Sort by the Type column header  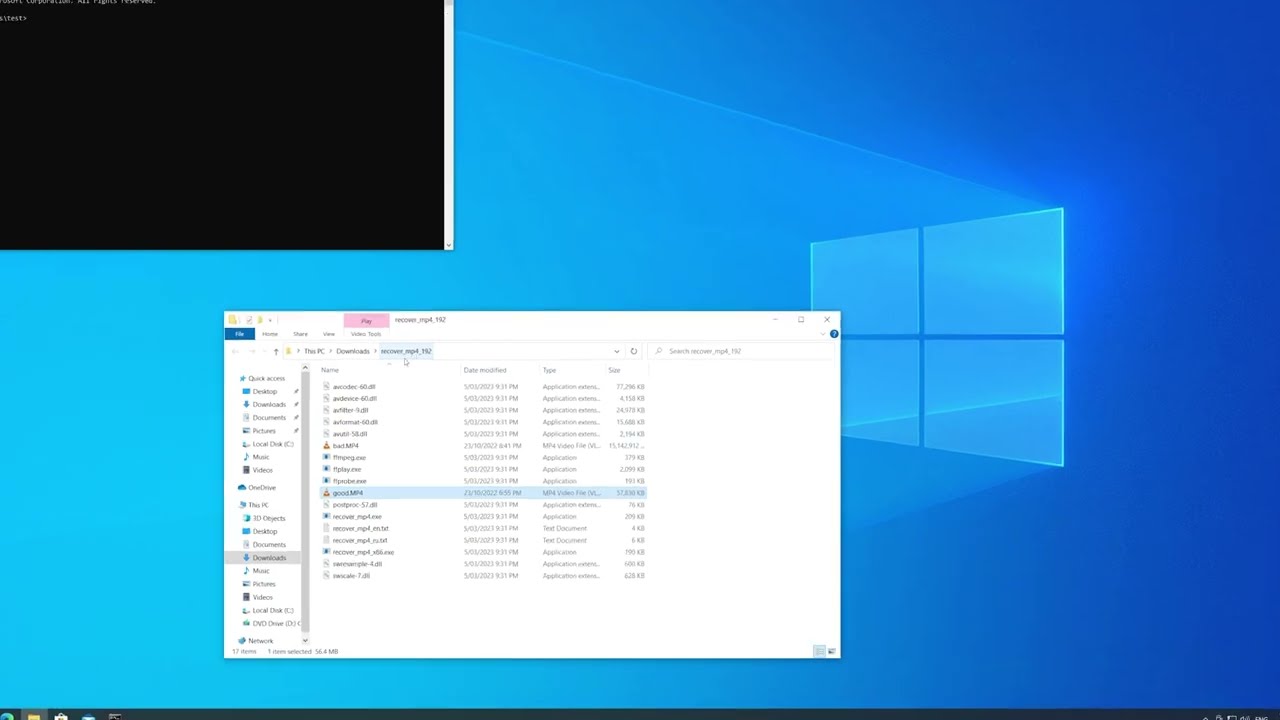[549, 370]
